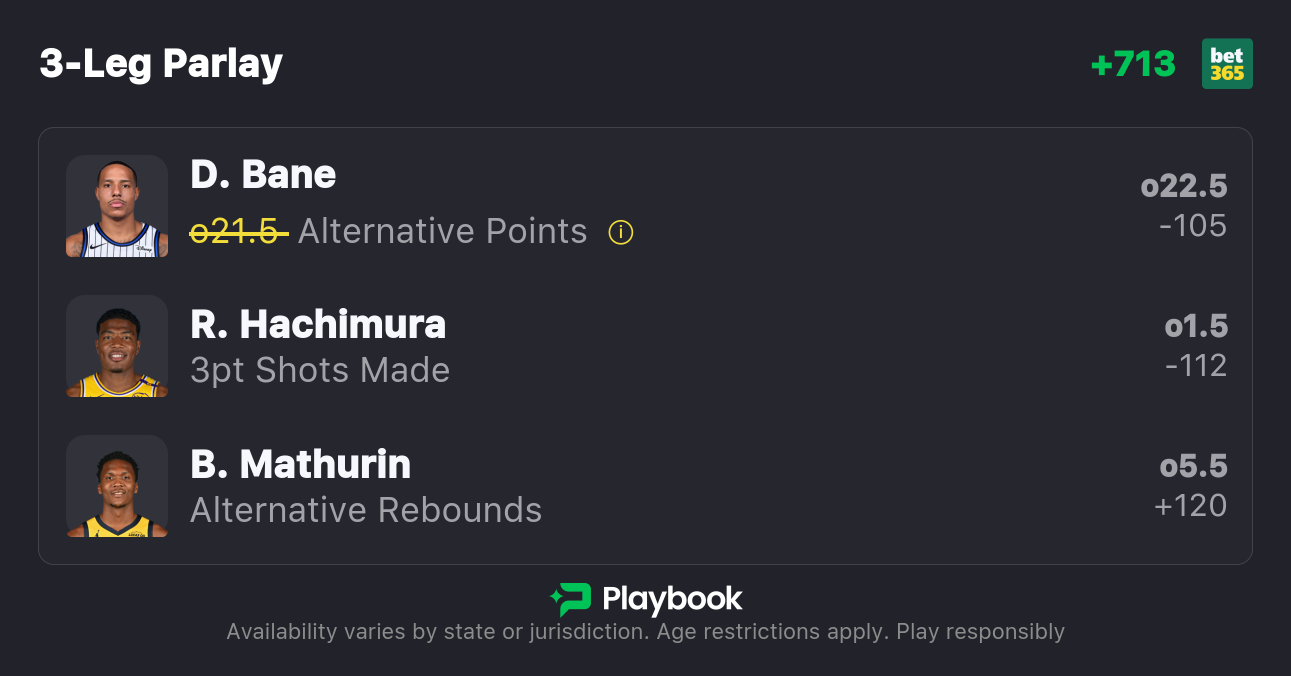The width and height of the screenshot is (1291, 676).
Task: Select the R. Hachimura player name
Action: 318,324
